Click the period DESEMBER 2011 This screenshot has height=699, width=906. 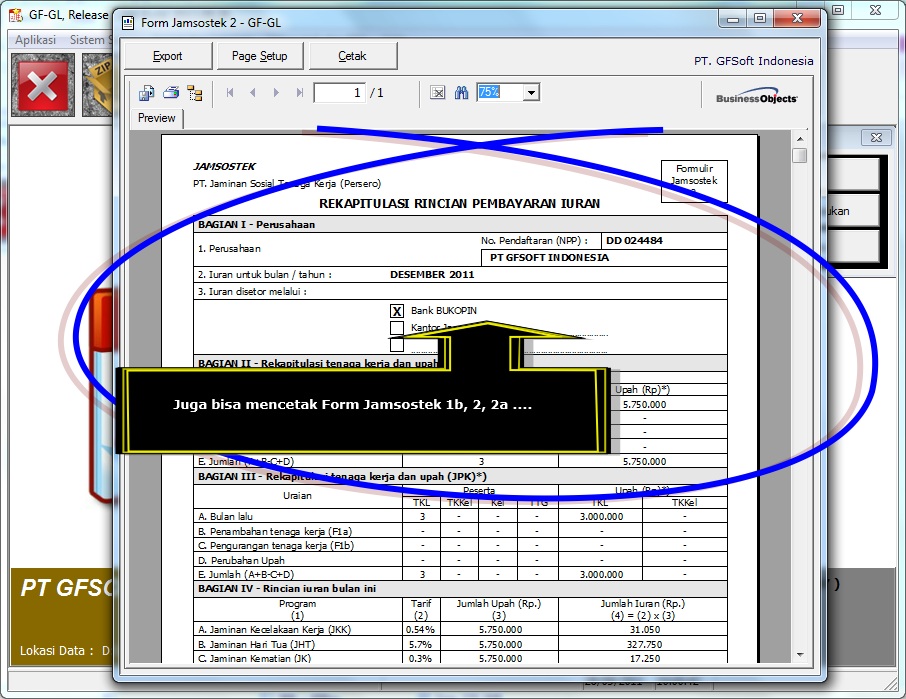pos(432,274)
